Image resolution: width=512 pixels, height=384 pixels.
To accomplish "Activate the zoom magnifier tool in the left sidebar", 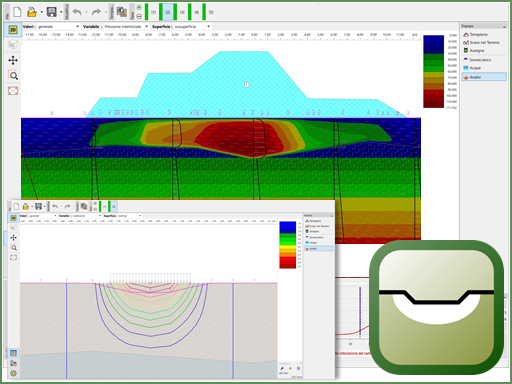I will (13, 76).
